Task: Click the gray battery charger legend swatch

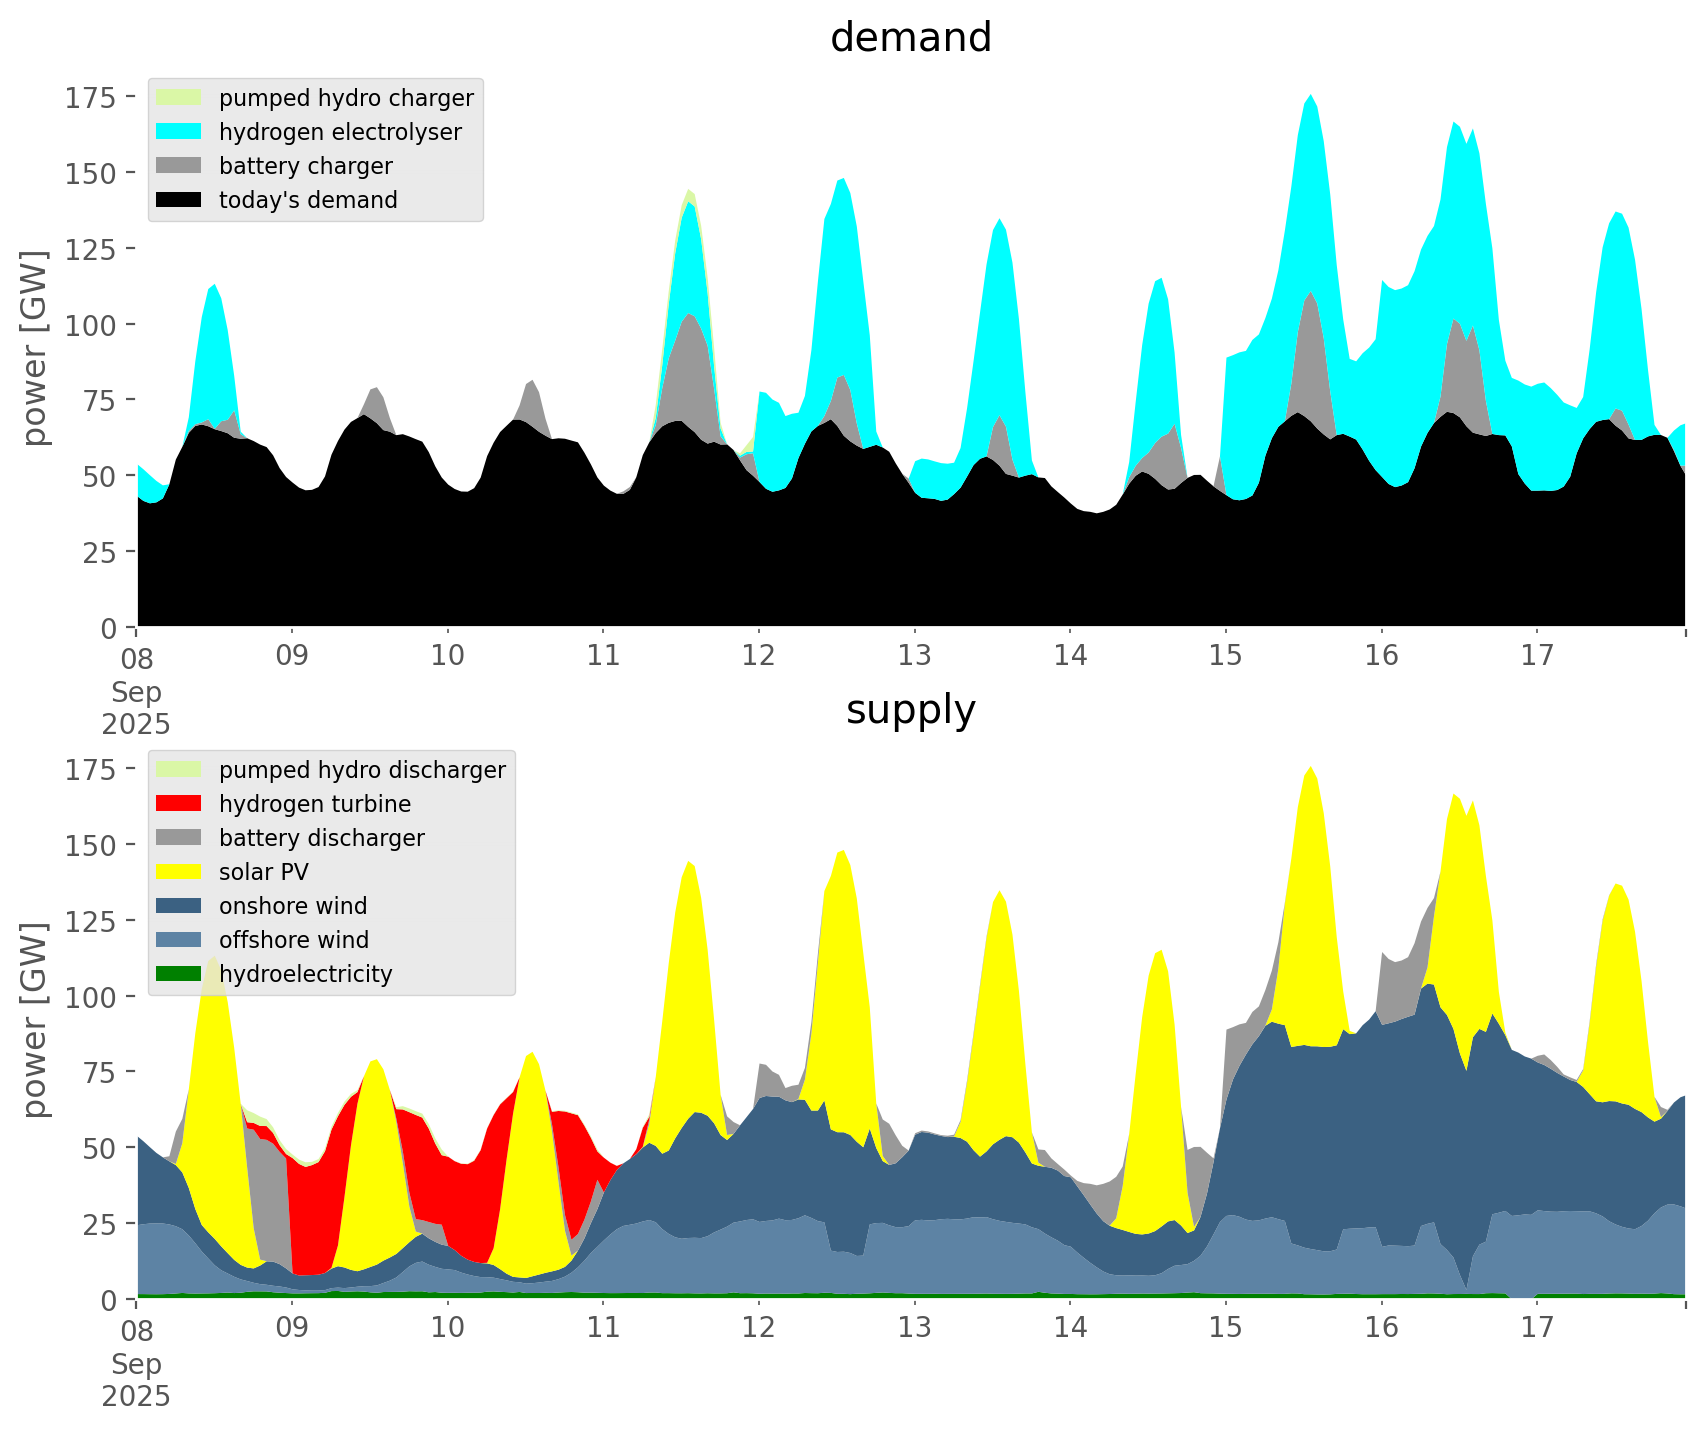Action: click(x=179, y=166)
